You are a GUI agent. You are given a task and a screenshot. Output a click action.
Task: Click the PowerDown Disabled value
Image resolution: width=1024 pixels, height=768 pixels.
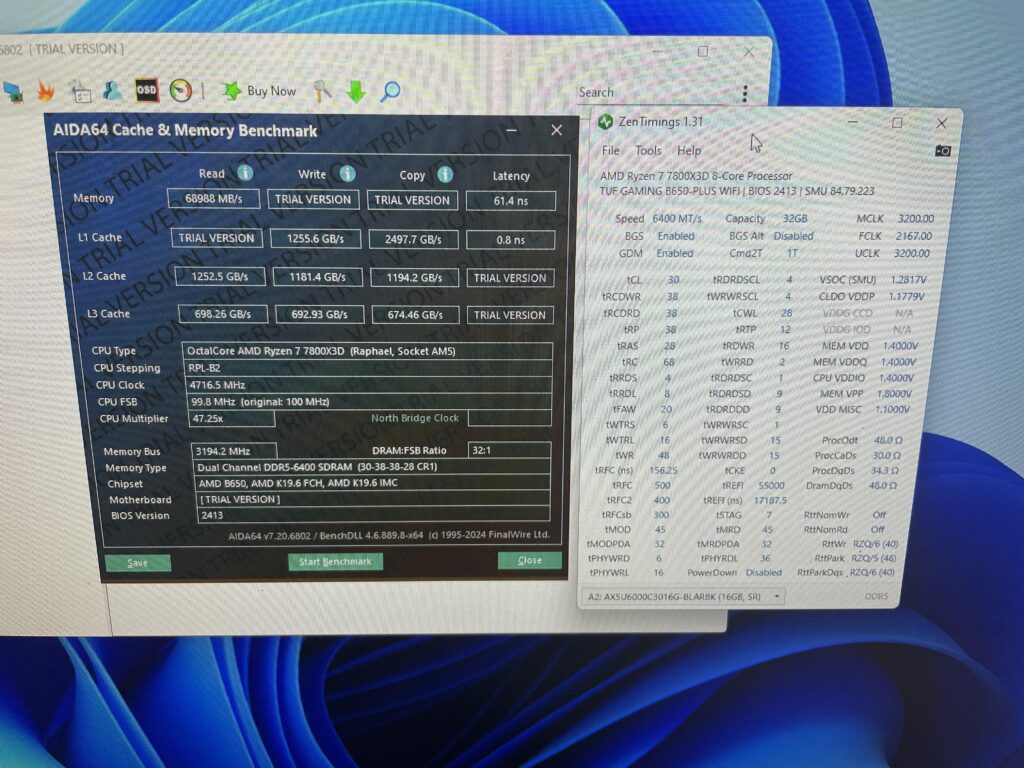coord(763,572)
